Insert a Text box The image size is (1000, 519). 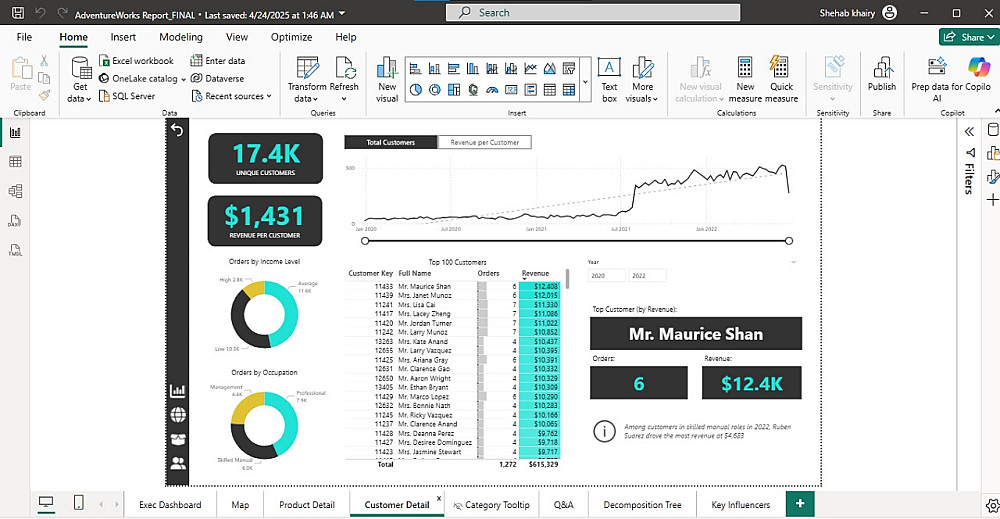click(x=609, y=79)
